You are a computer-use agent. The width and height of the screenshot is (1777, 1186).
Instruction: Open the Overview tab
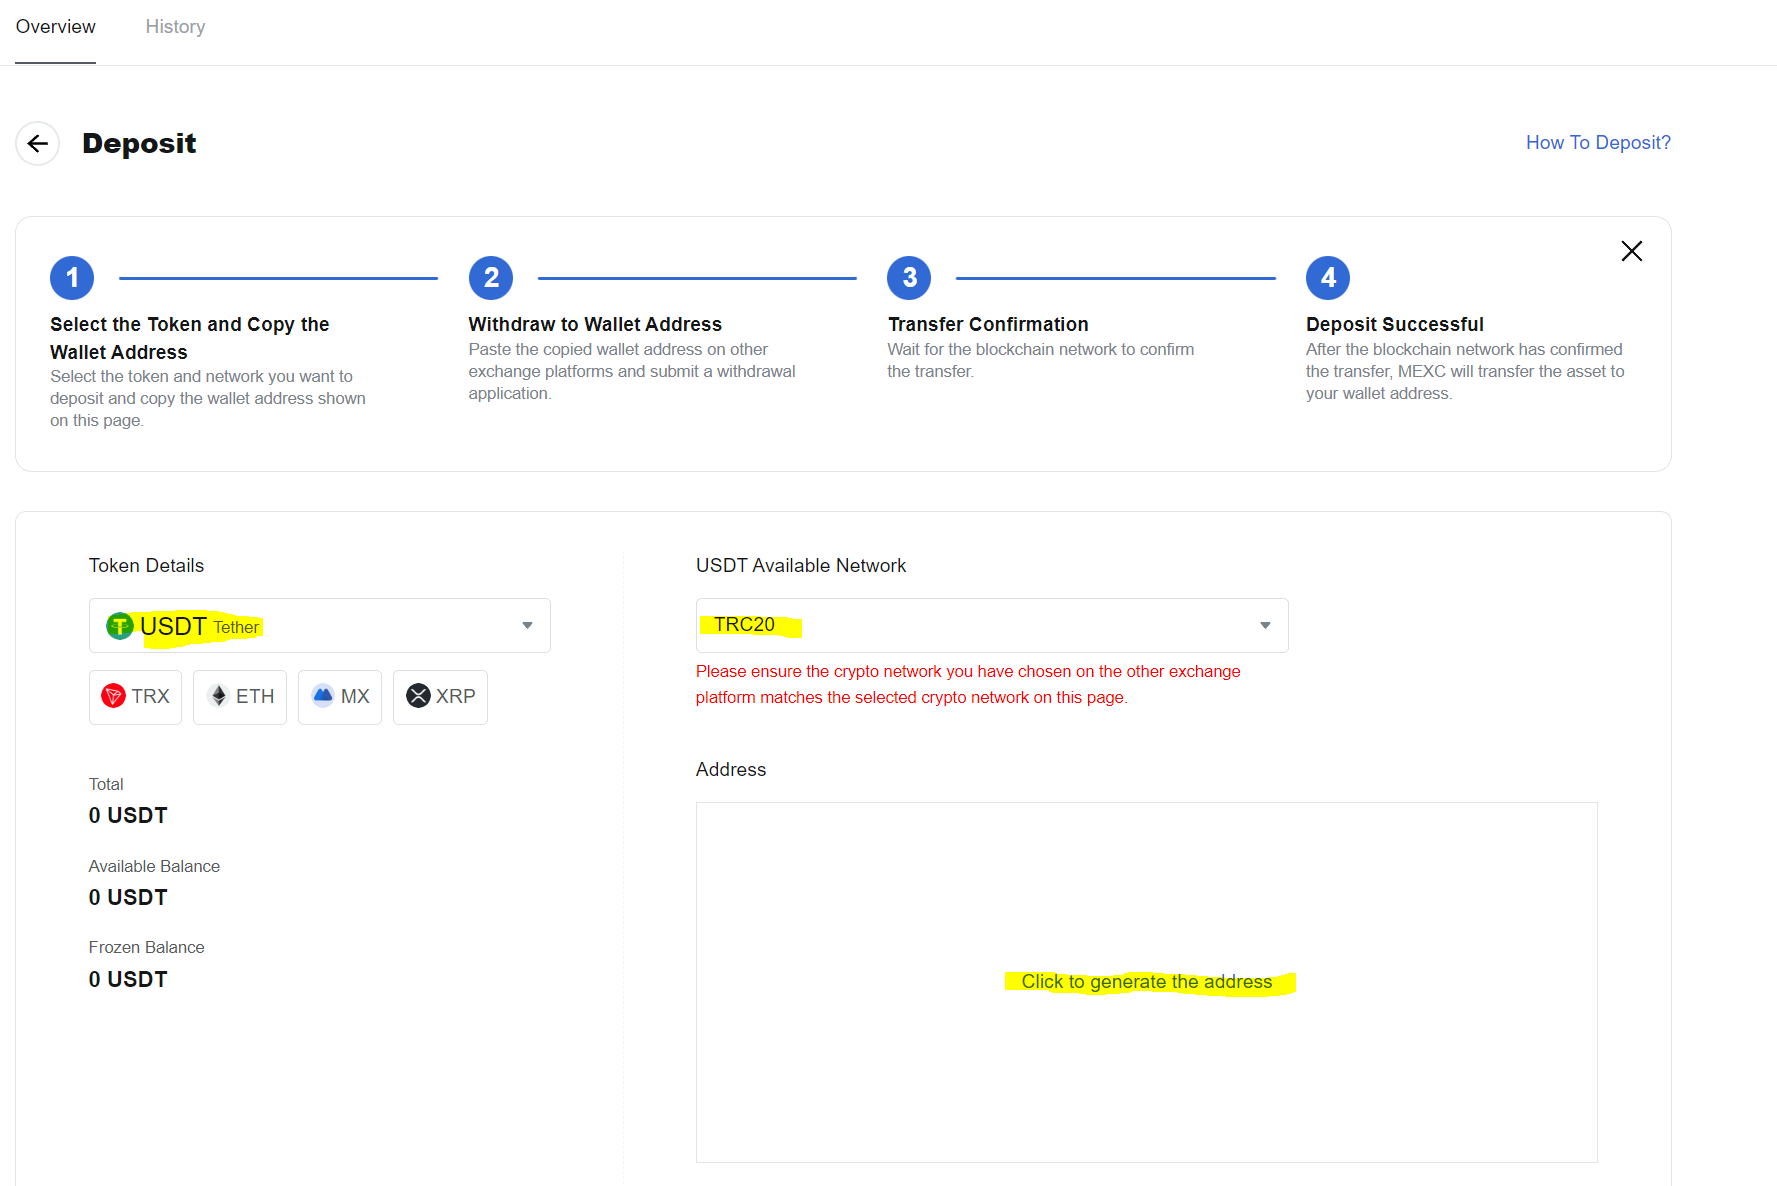(55, 27)
